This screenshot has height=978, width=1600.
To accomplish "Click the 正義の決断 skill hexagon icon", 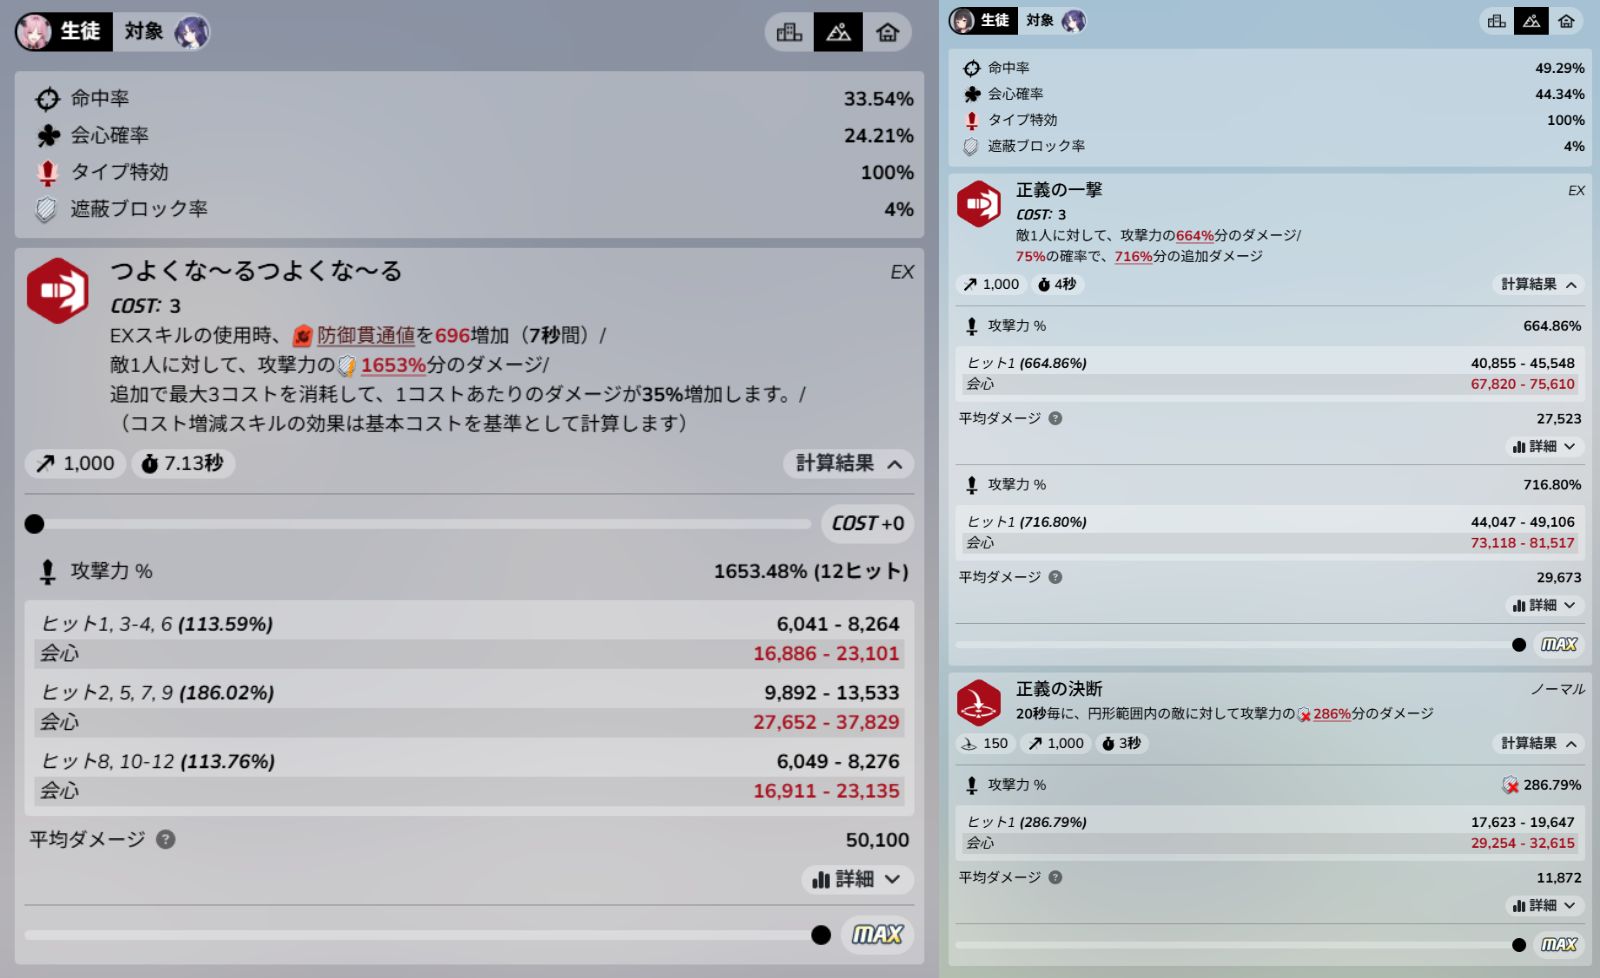I will [978, 702].
